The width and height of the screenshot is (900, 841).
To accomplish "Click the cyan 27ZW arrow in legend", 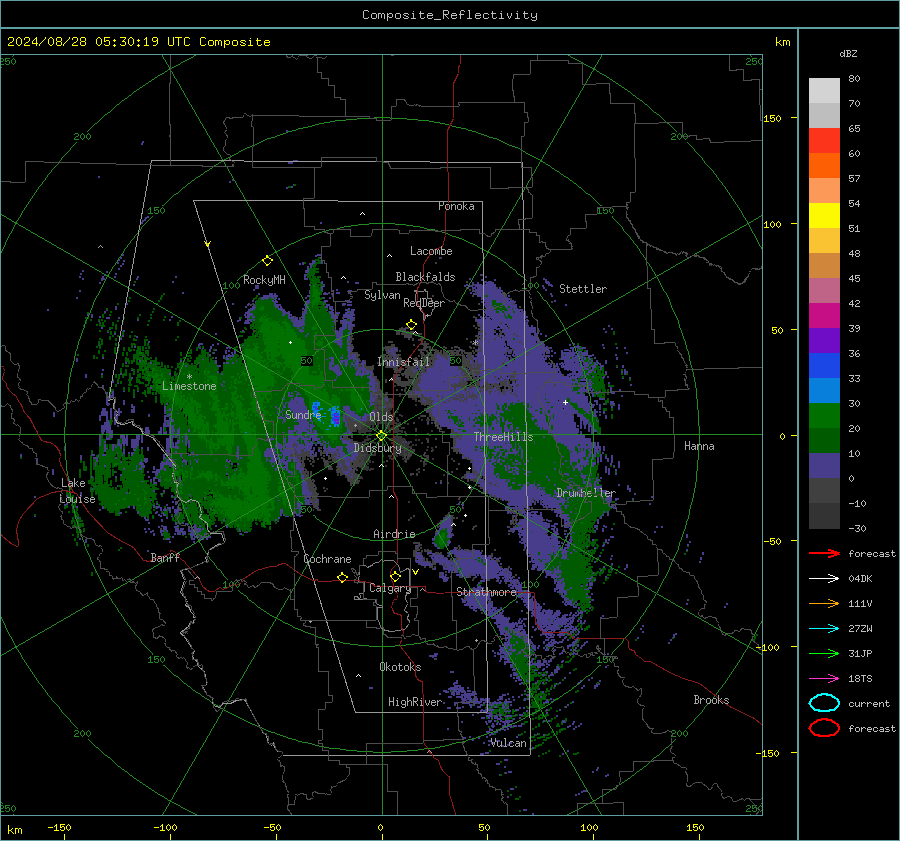I will (824, 629).
